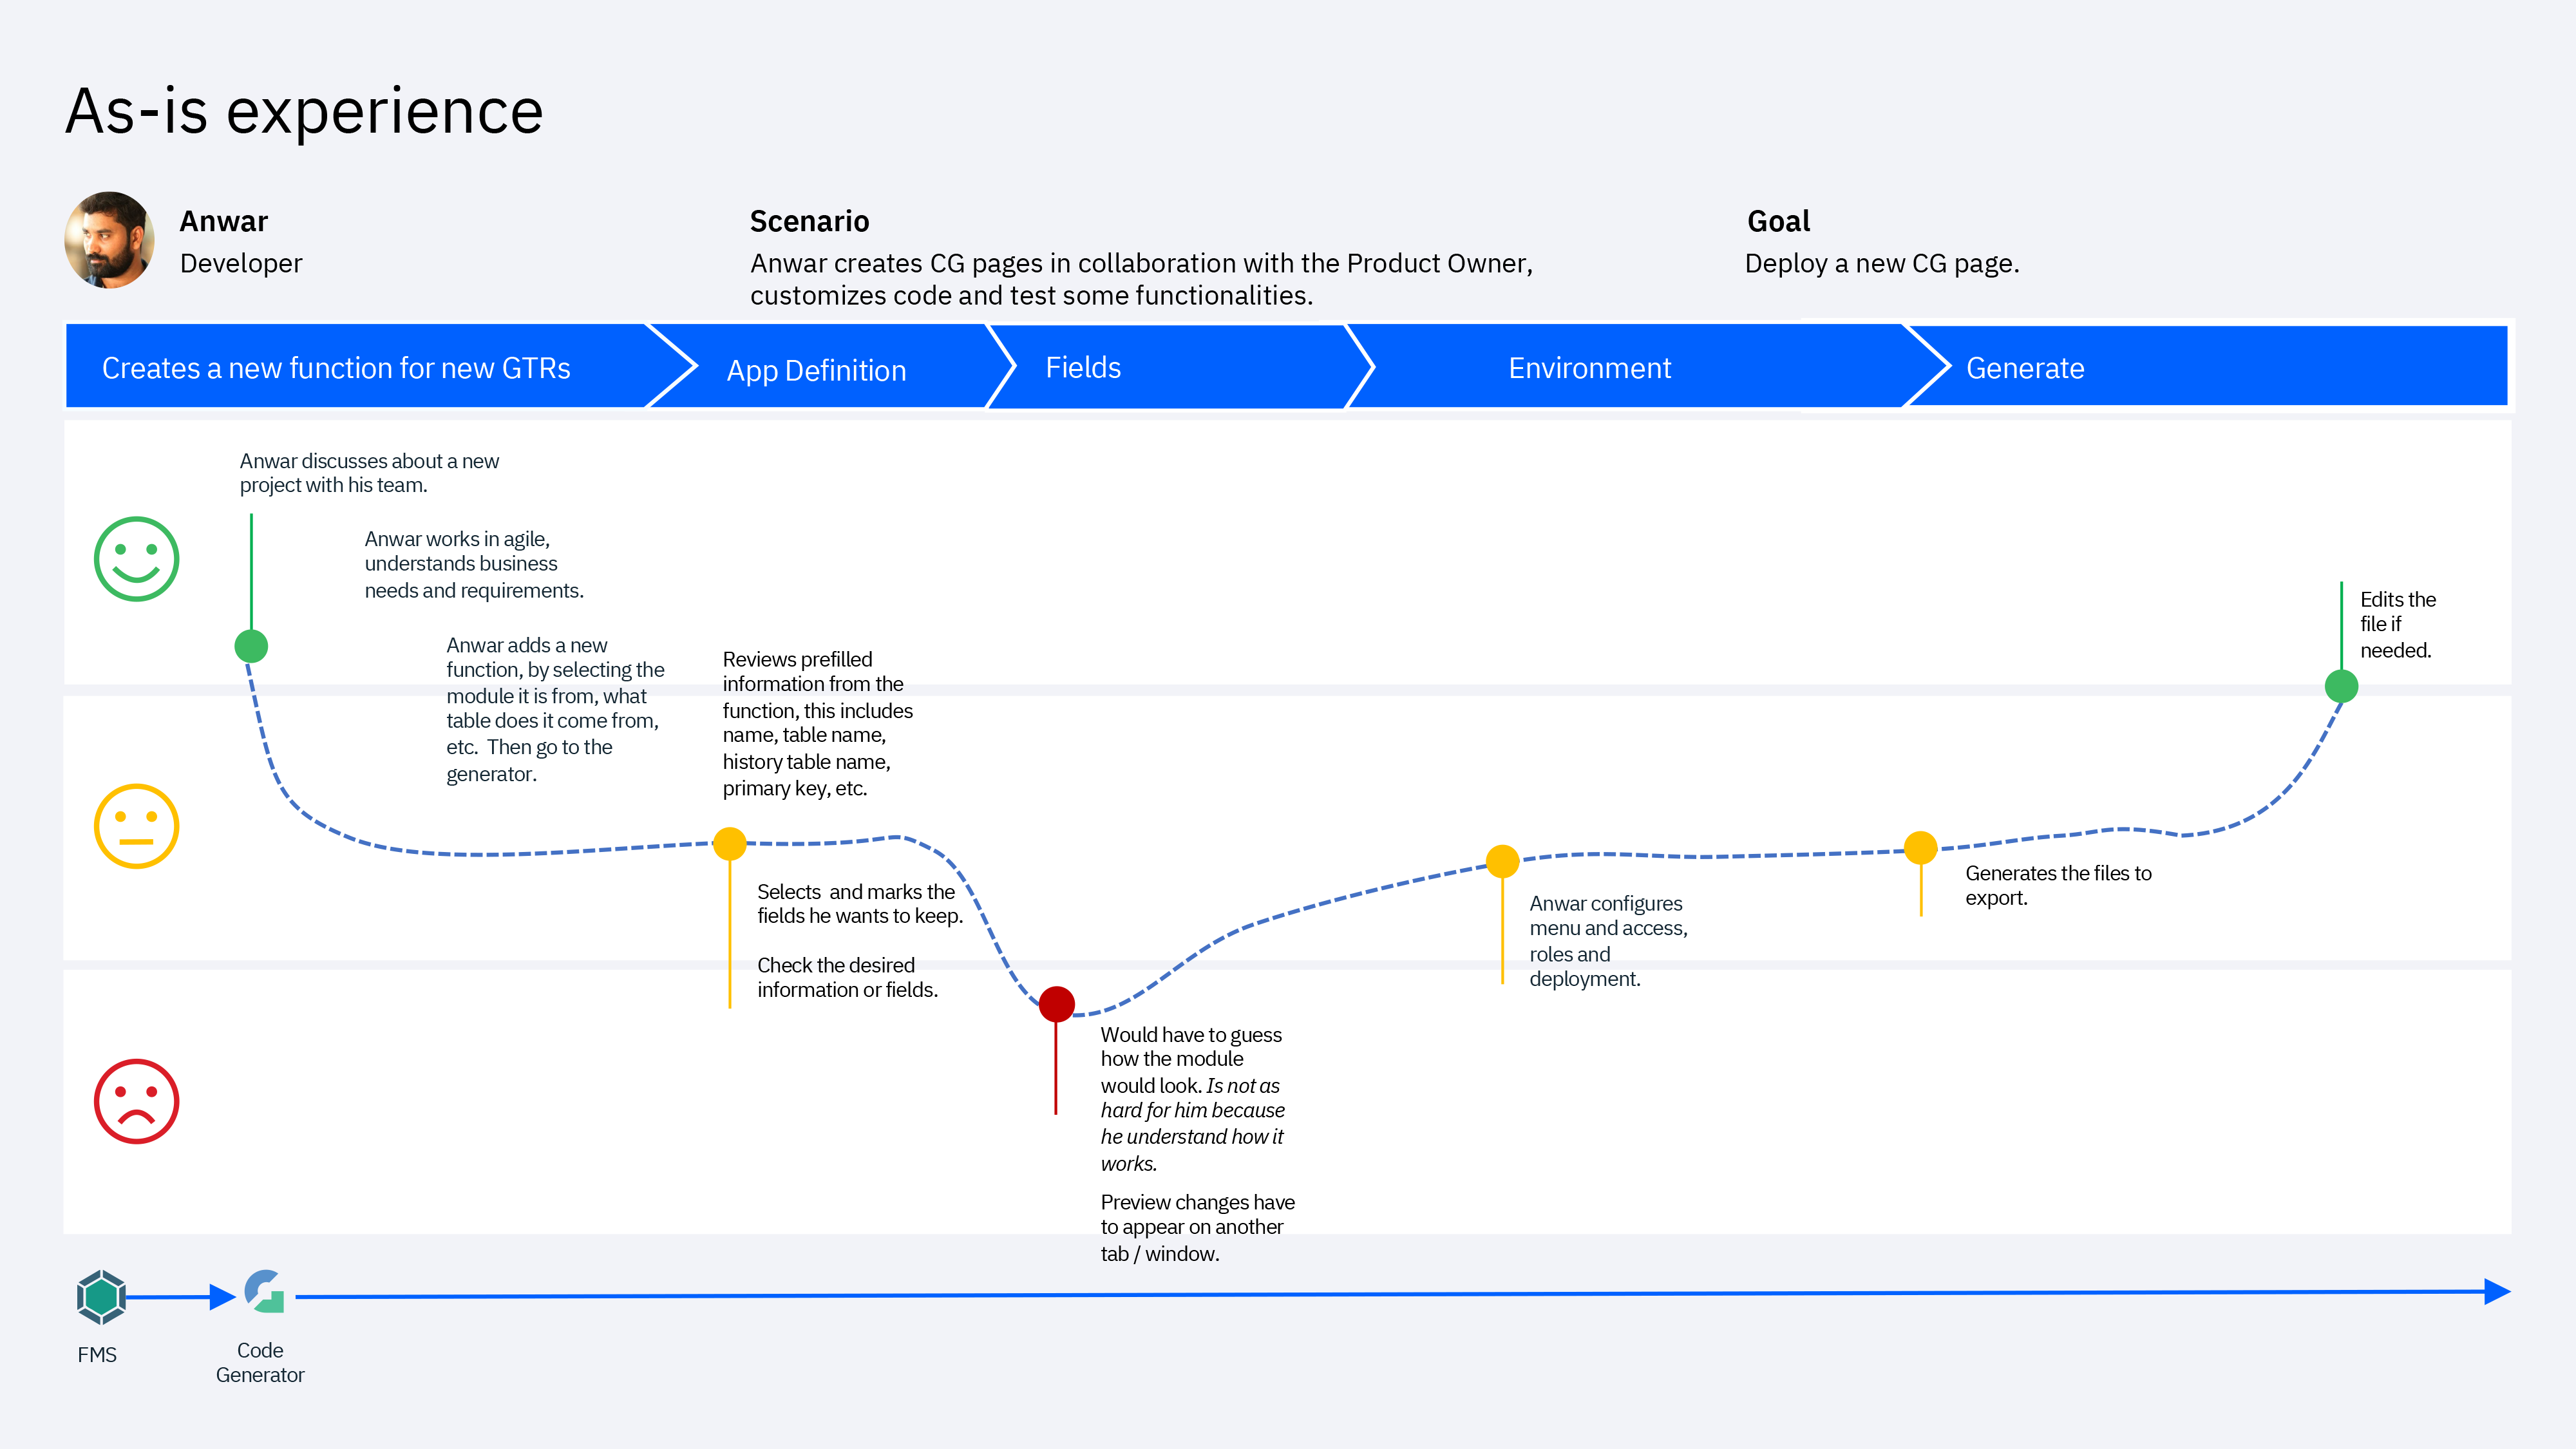Viewport: 2576px width, 1449px height.
Task: Click the red low-point marker dot
Action: pos(1056,1004)
